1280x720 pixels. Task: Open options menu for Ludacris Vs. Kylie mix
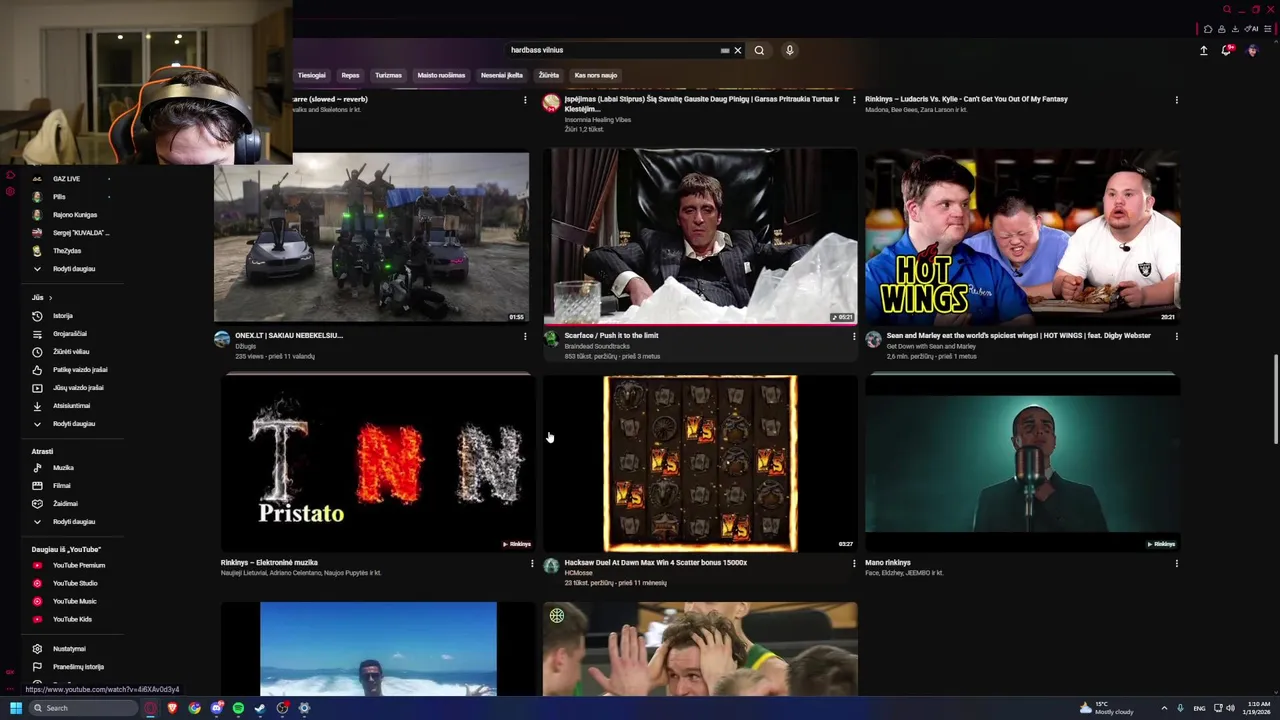click(1176, 100)
